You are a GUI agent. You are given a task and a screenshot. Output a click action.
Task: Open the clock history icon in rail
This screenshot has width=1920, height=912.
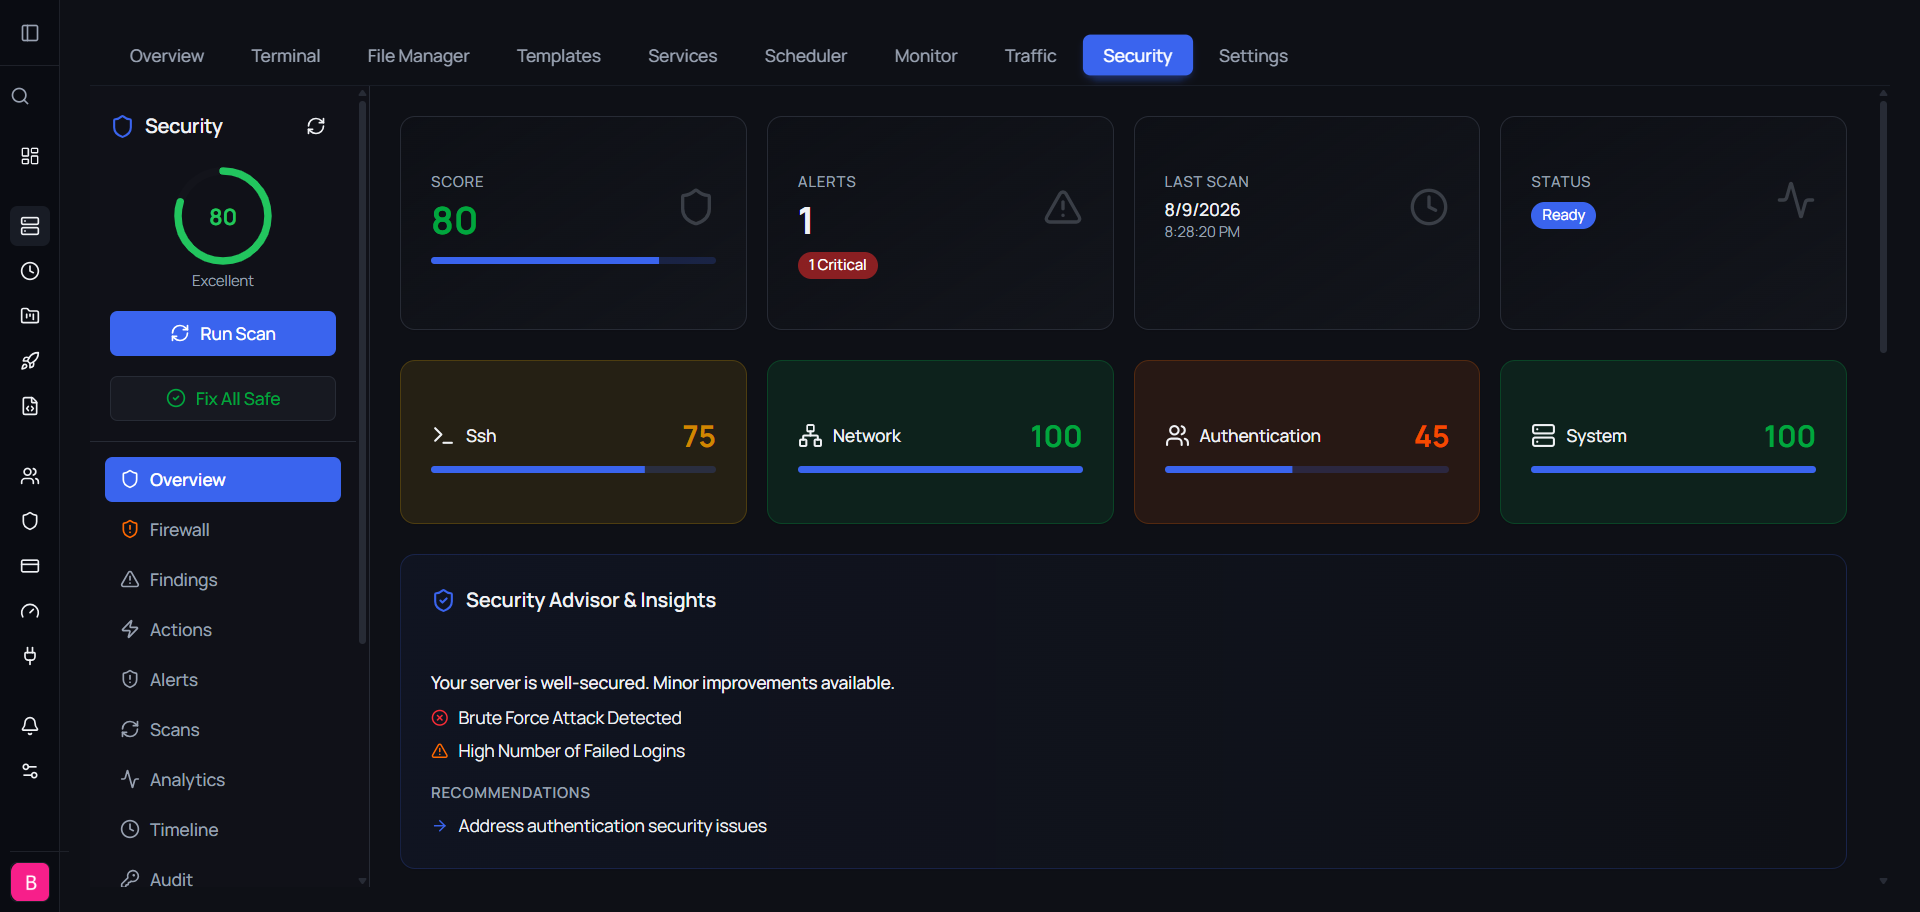[x=30, y=271]
